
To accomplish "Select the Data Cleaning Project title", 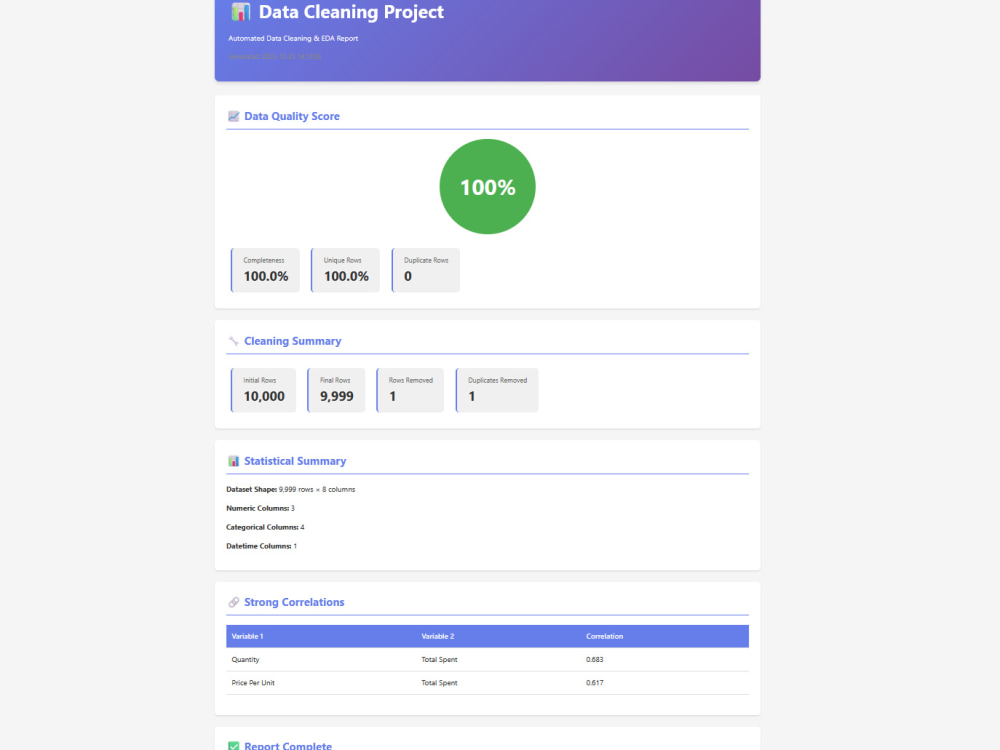I will pos(351,12).
